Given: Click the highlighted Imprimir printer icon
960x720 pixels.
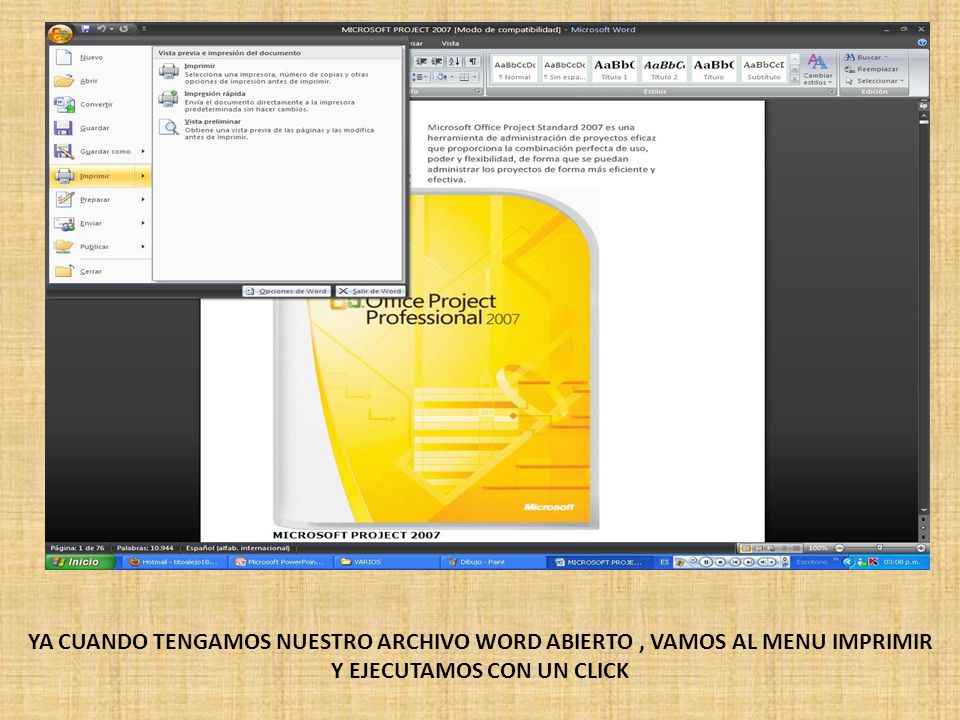Looking at the screenshot, I should [64, 176].
